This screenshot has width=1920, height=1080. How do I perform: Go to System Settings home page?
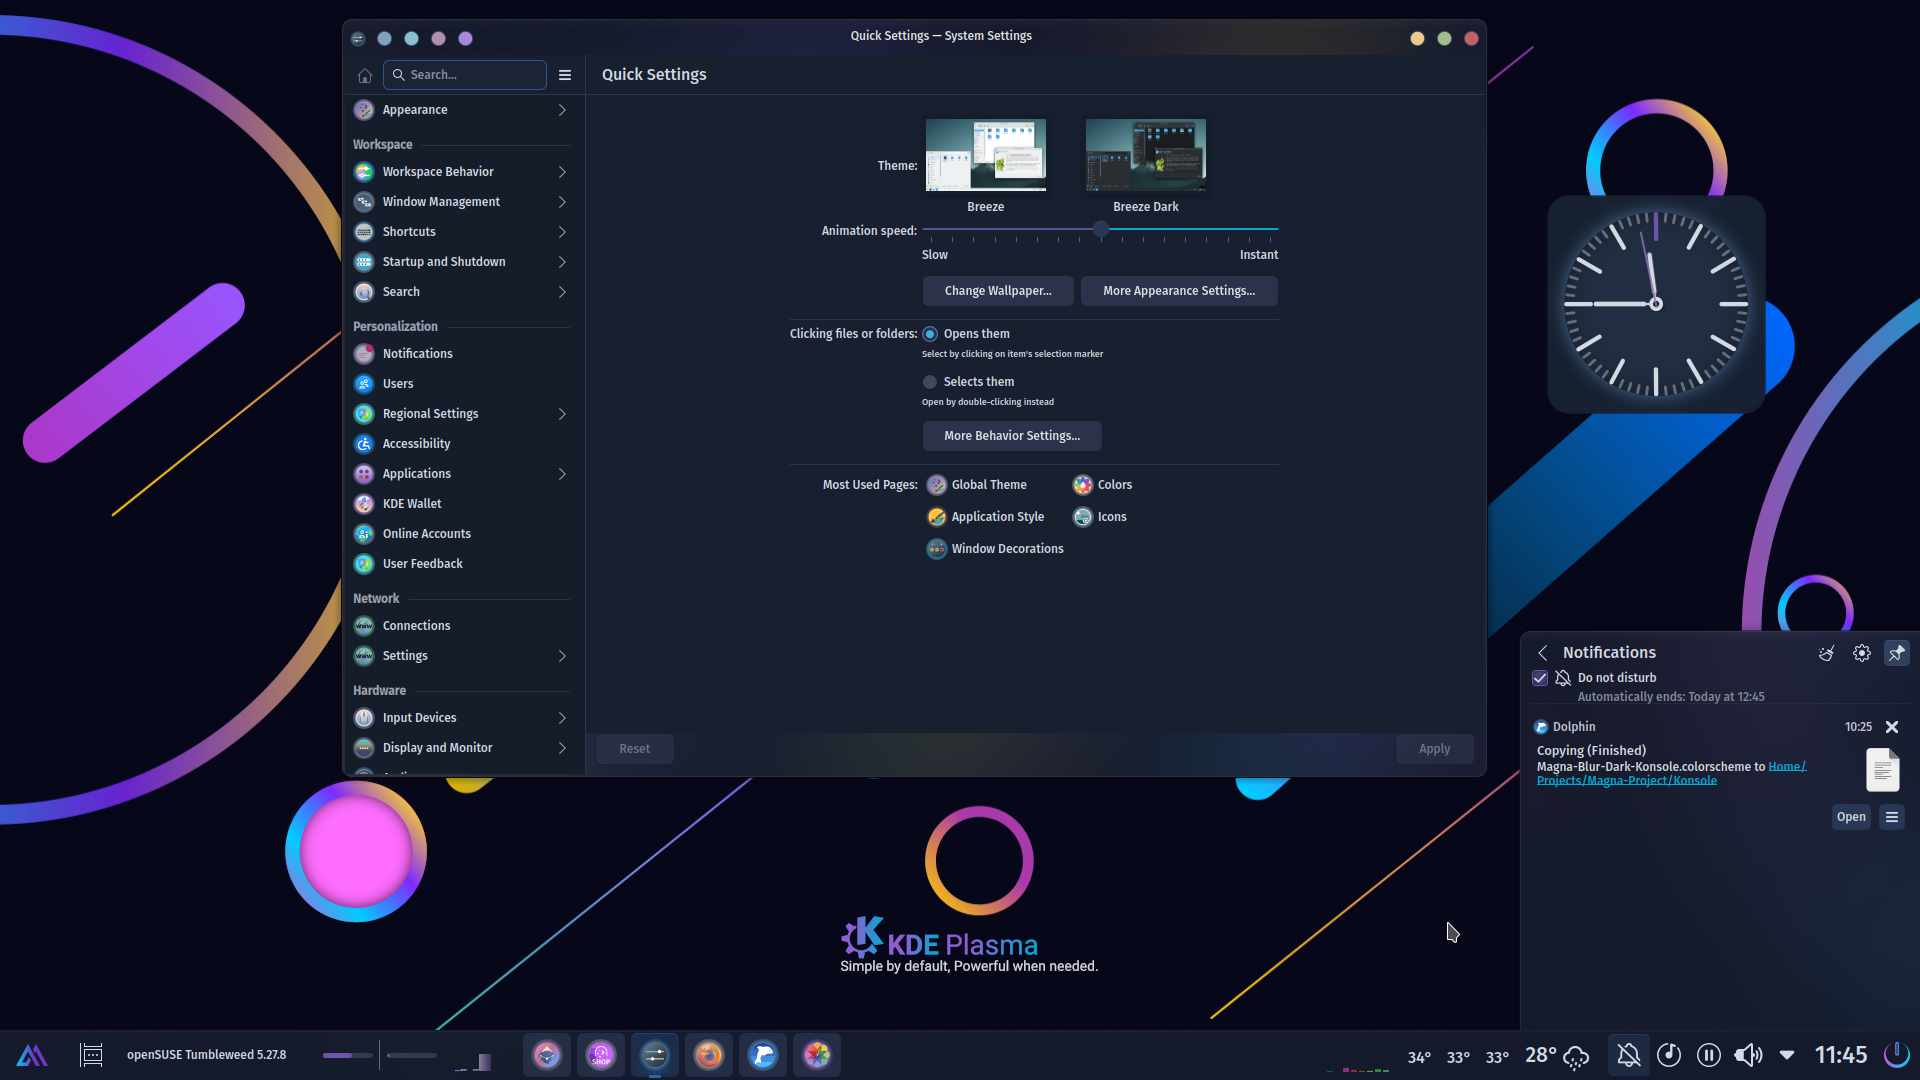point(365,75)
